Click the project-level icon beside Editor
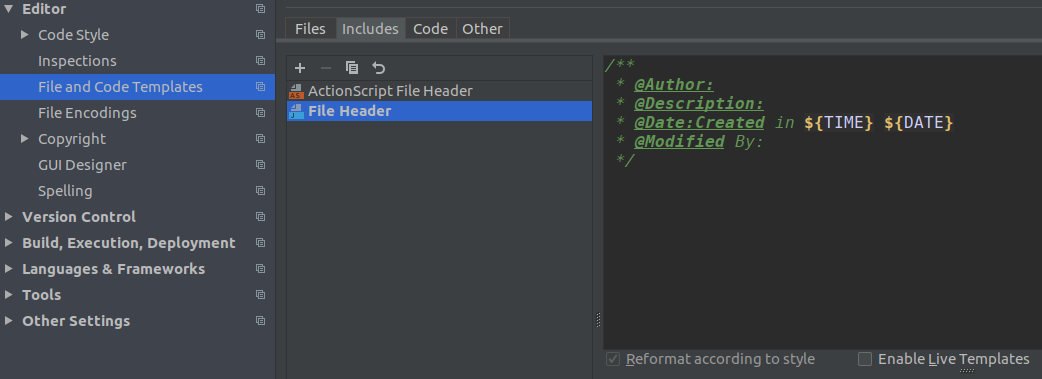1042x379 pixels. pos(260,9)
